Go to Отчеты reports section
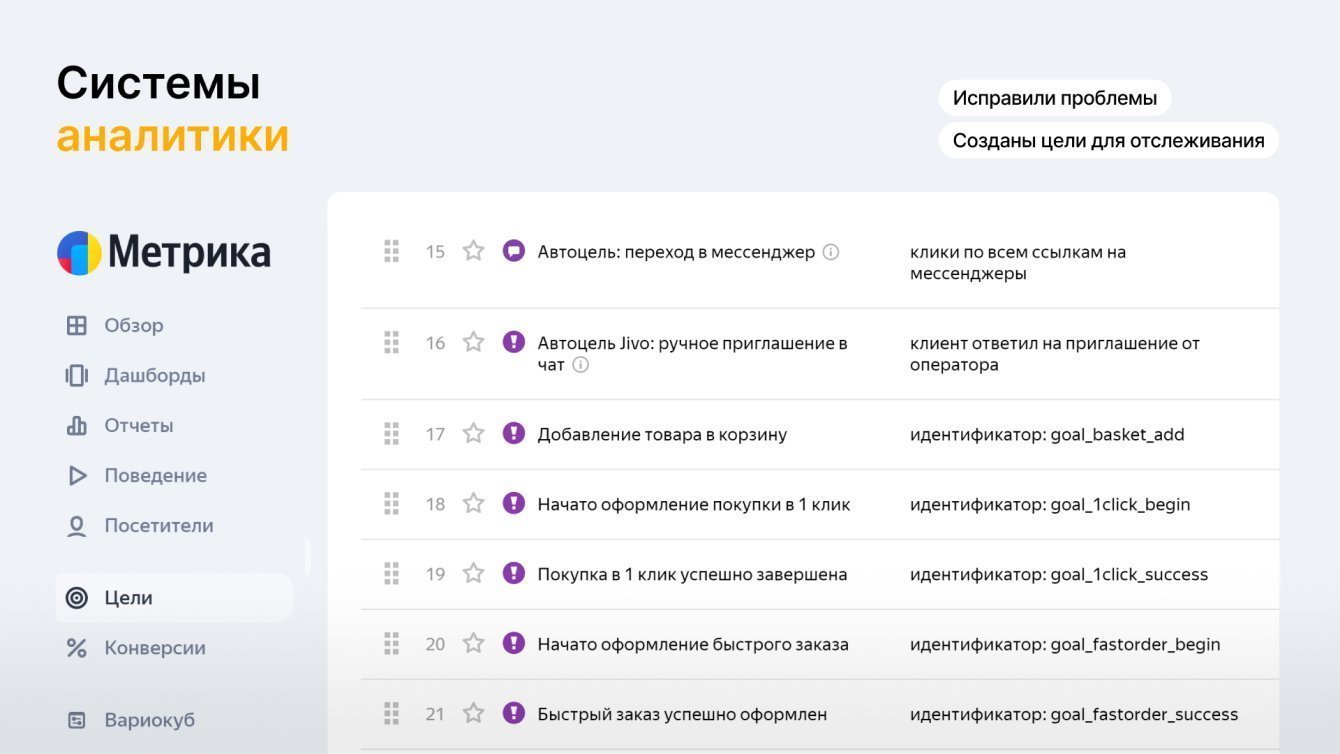1340x754 pixels. point(138,425)
